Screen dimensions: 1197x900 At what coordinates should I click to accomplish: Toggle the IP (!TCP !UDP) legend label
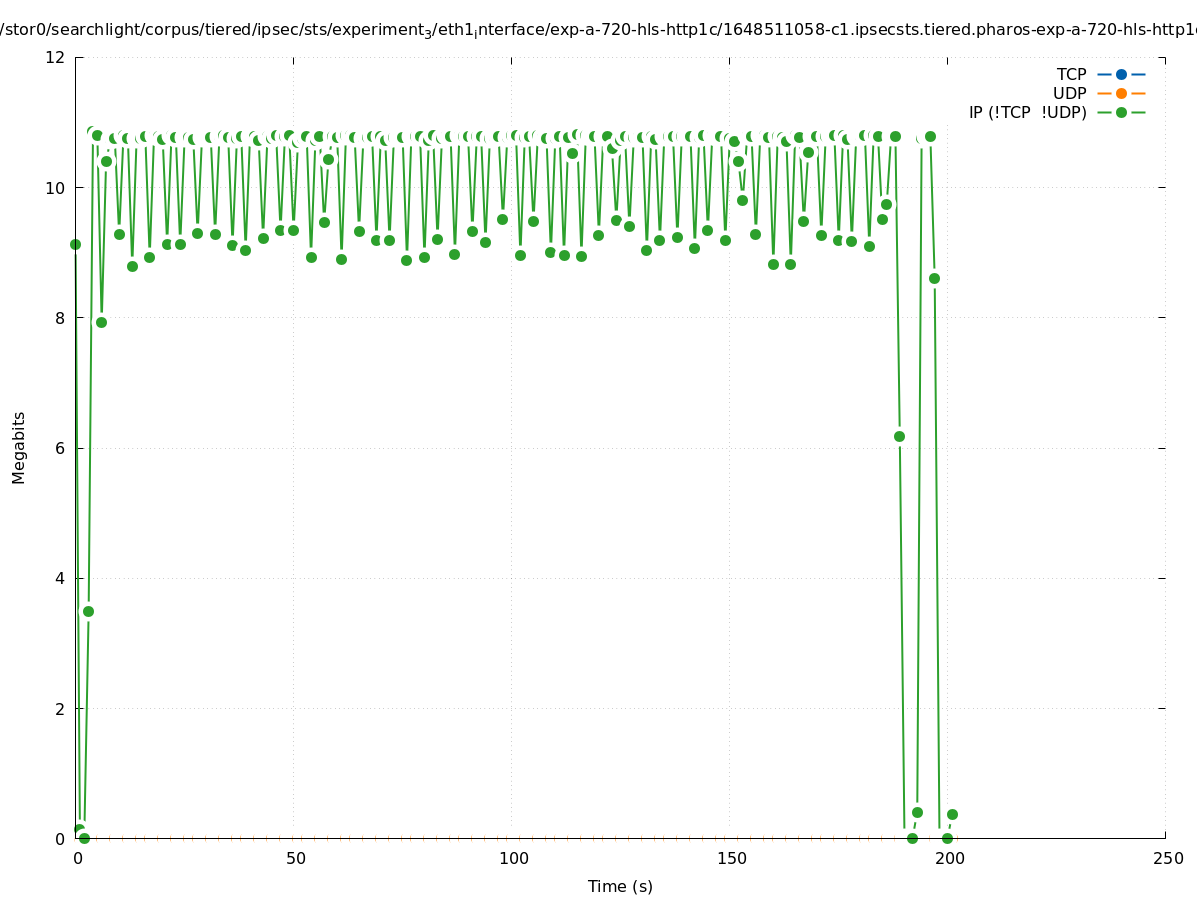[x=1027, y=112]
